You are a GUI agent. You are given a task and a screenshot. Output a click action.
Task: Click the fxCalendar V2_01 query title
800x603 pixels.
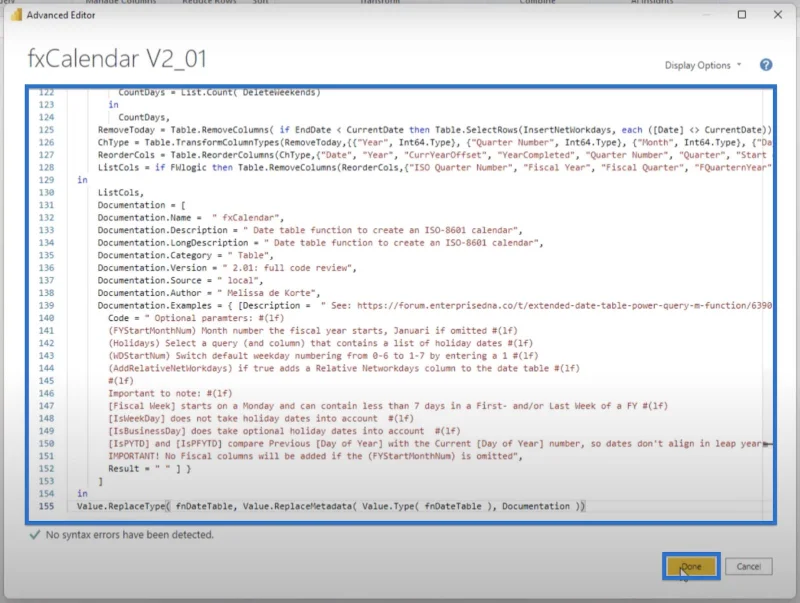tap(117, 59)
